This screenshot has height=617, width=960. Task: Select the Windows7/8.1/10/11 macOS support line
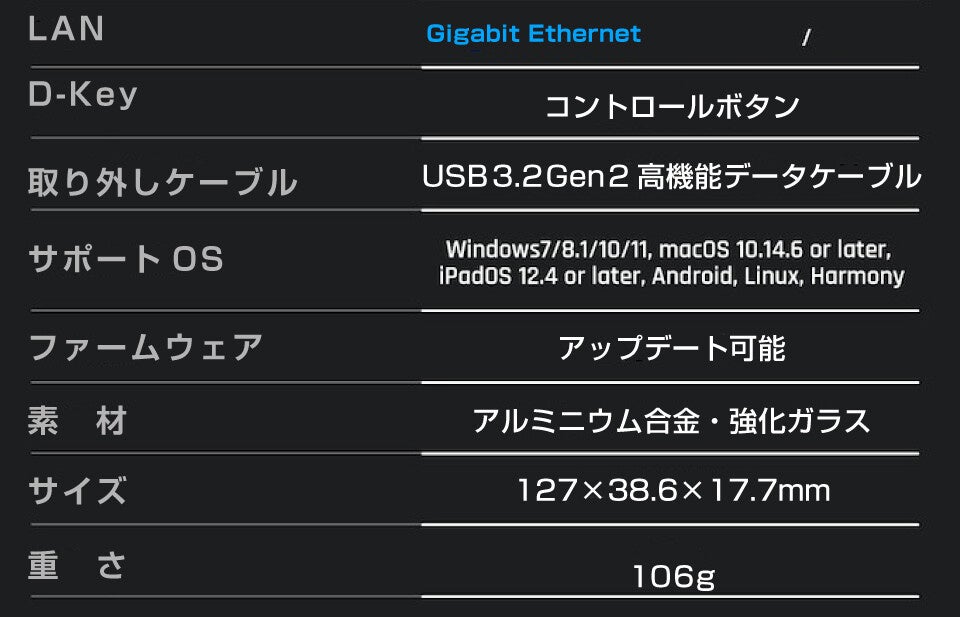669,249
